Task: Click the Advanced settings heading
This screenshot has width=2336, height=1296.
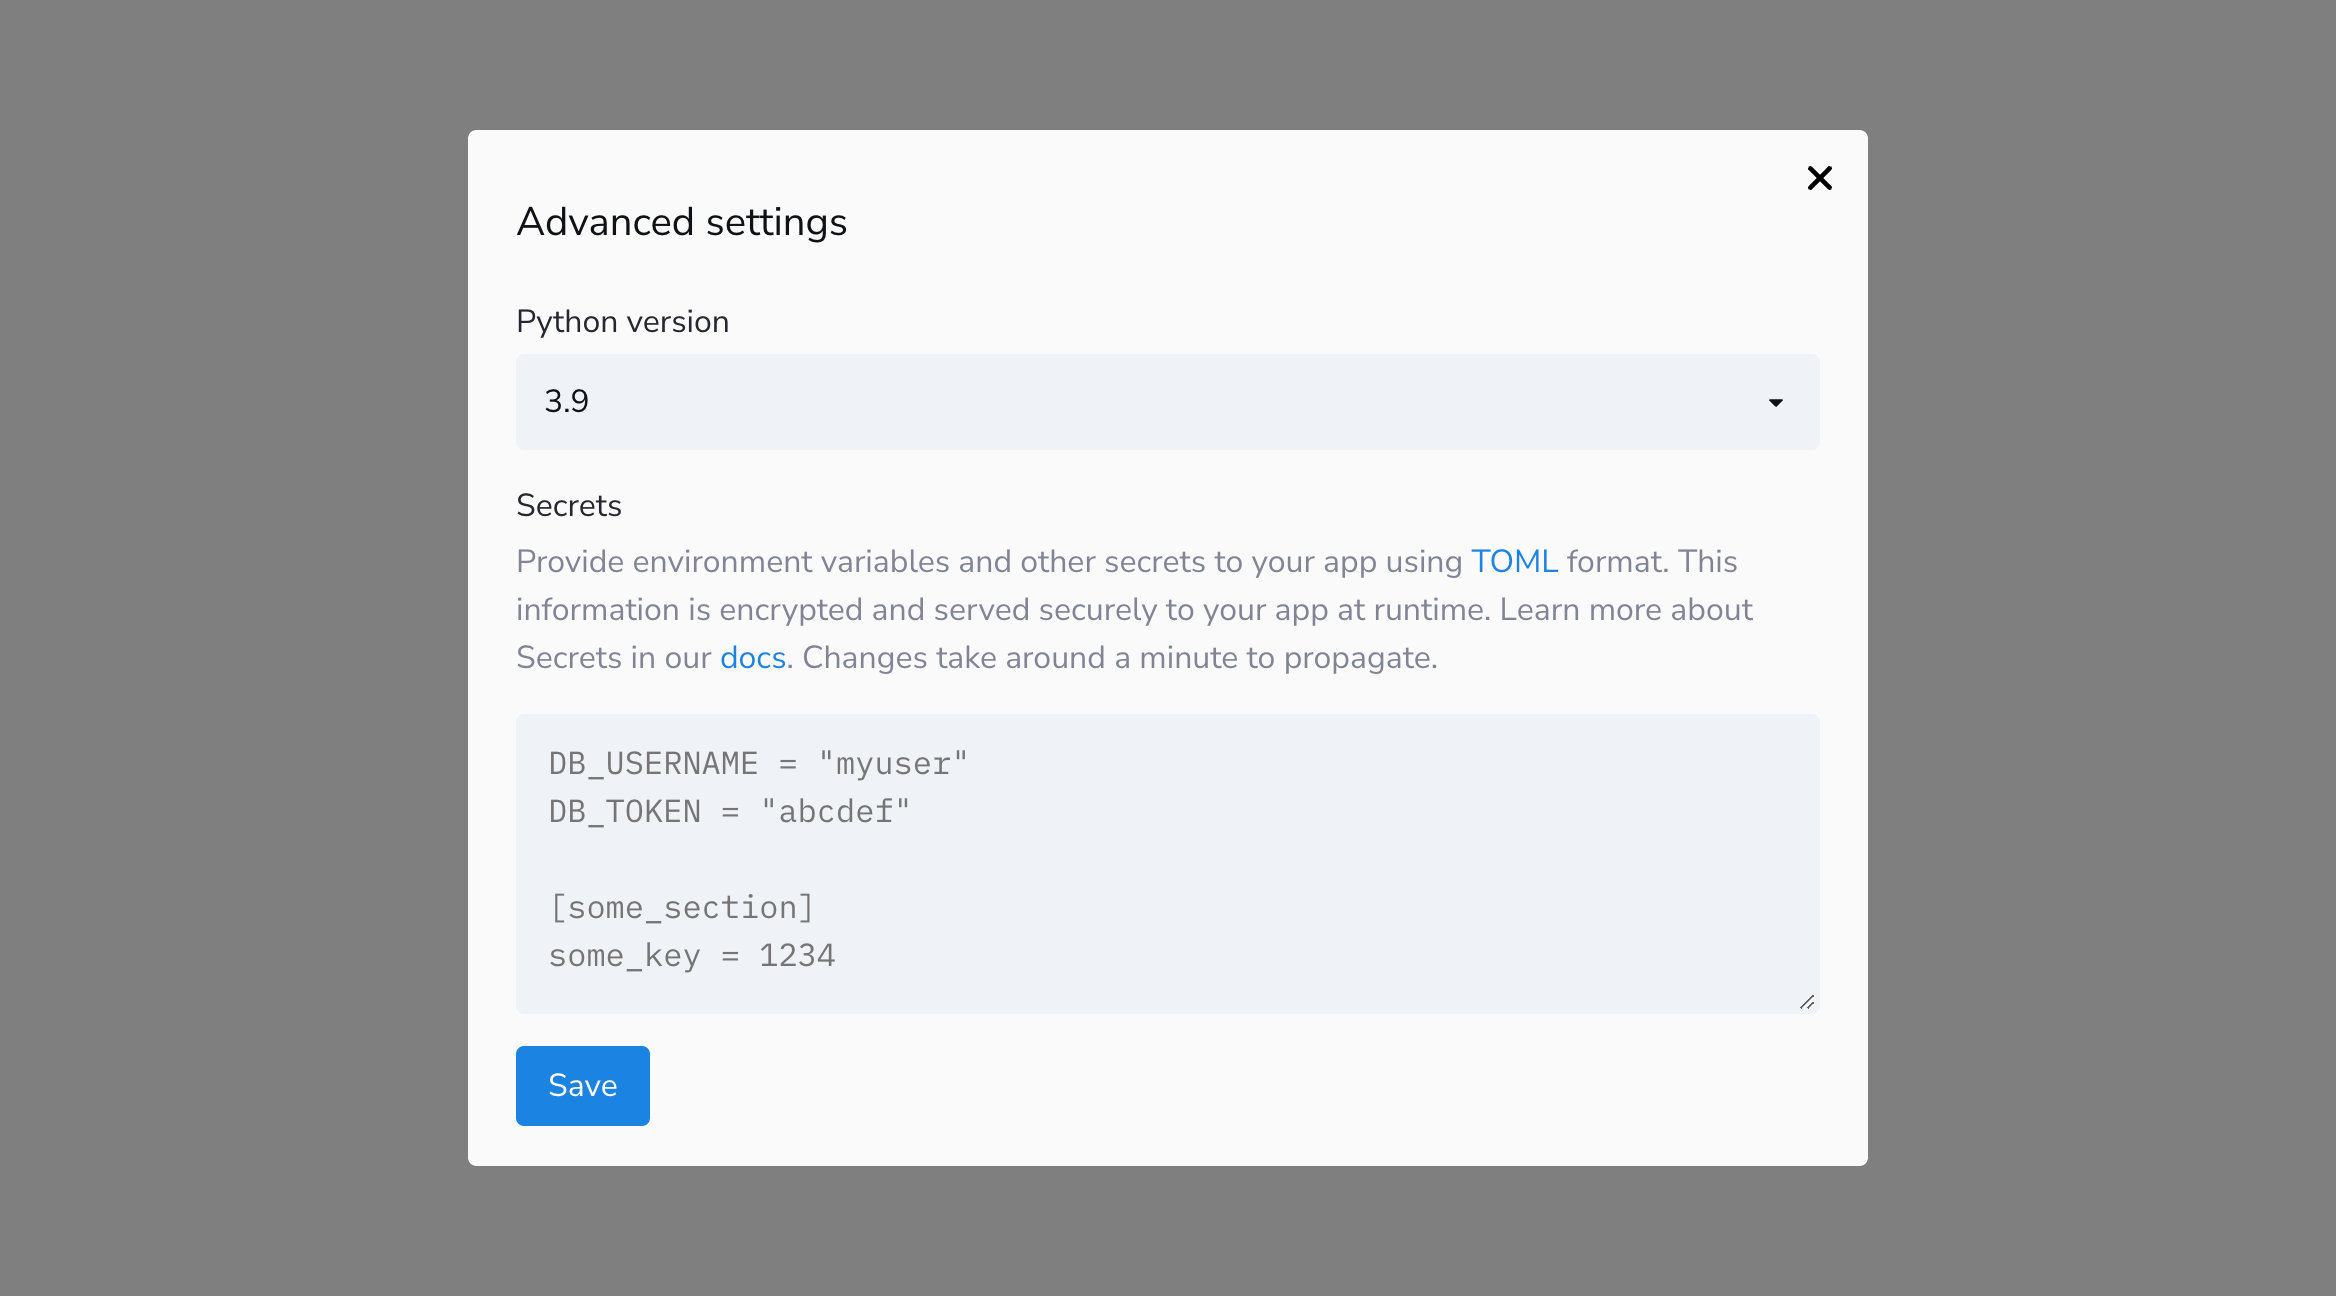Action: 681,222
